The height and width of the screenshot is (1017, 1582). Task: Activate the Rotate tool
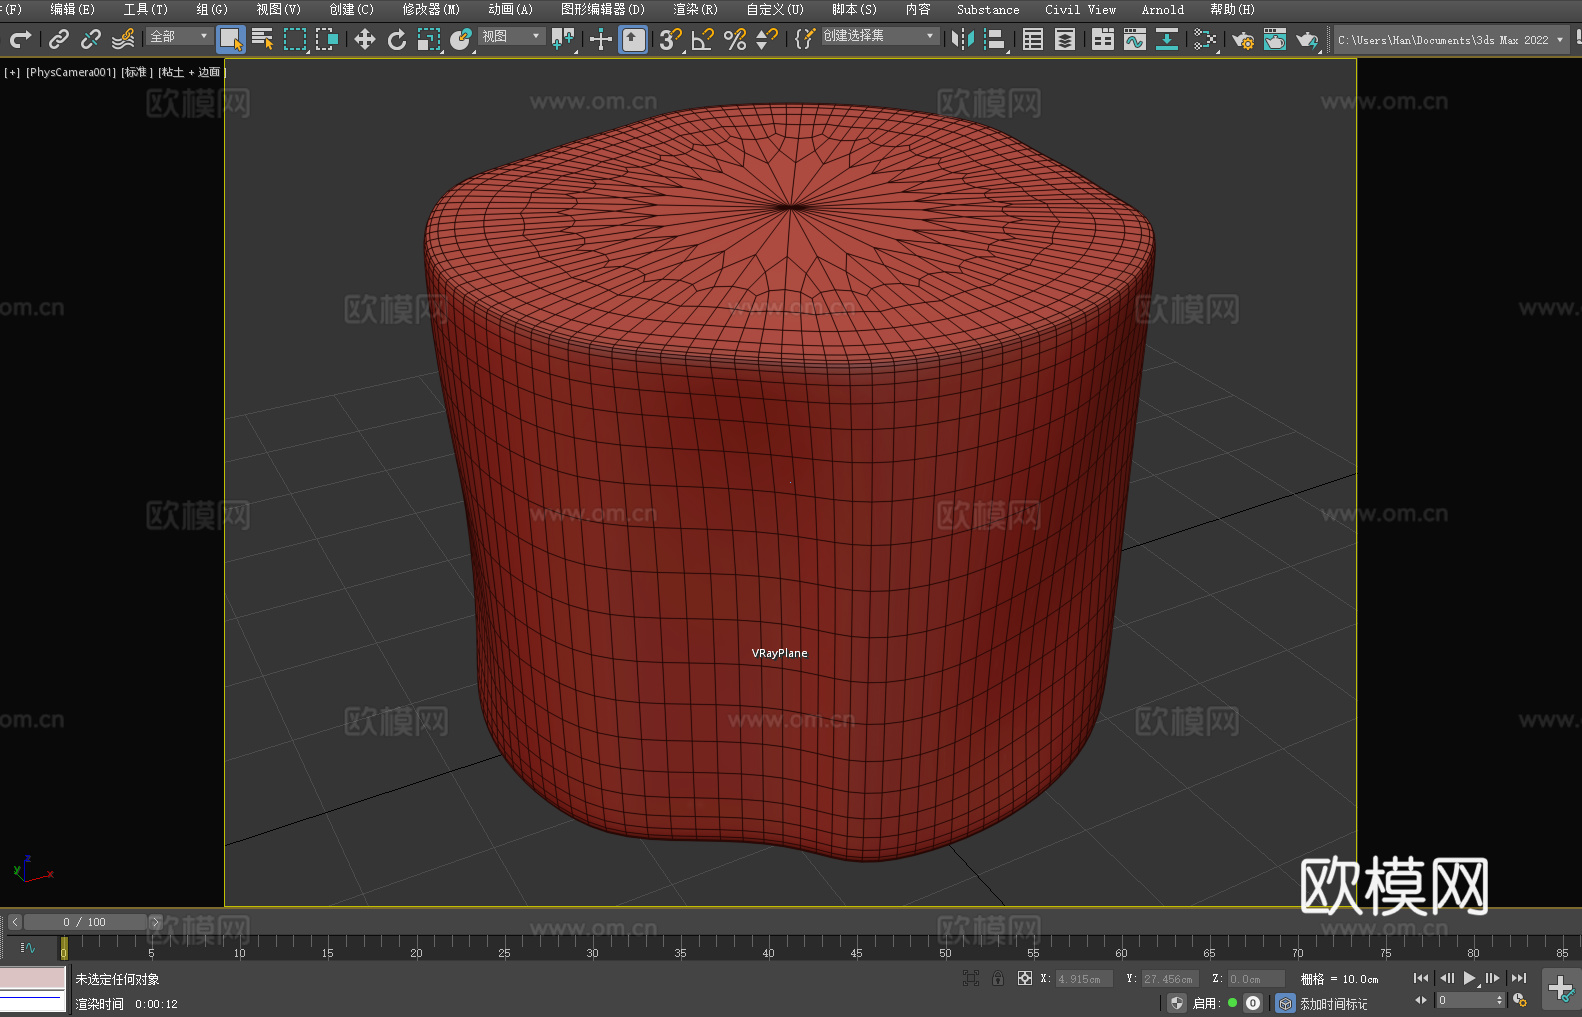click(x=397, y=40)
